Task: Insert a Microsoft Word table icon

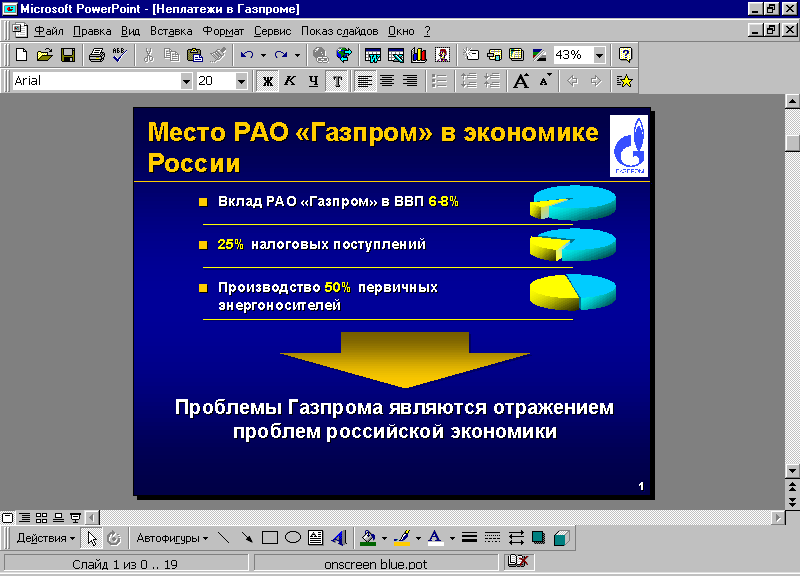Action: click(x=372, y=55)
